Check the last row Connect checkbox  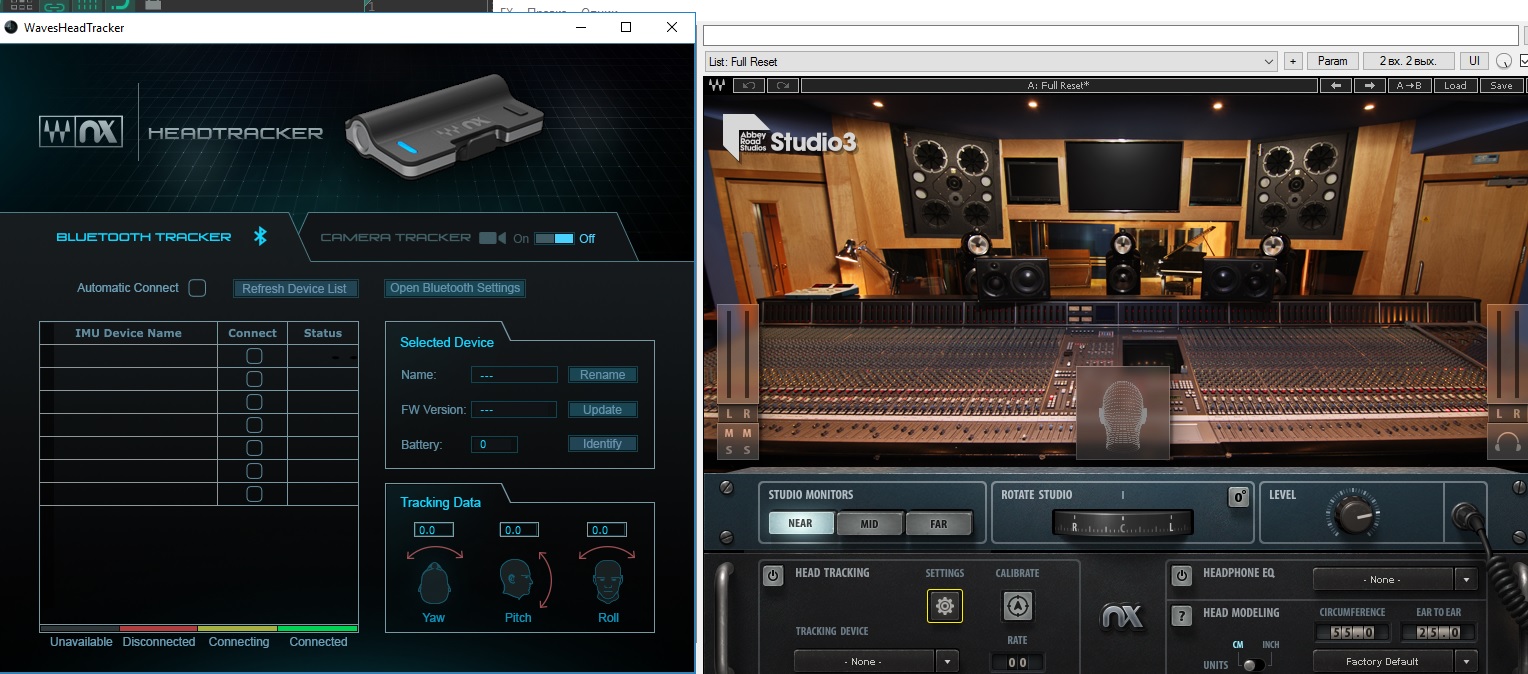point(254,494)
